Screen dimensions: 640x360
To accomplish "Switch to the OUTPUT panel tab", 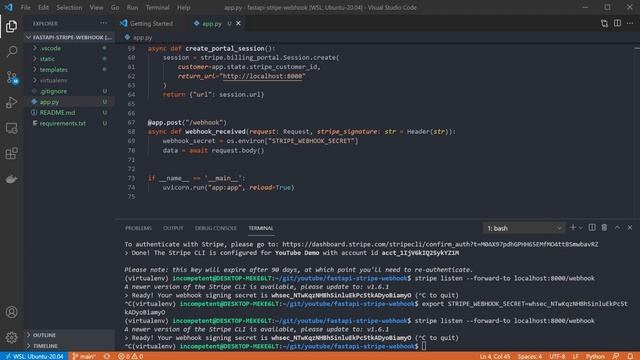I will point(173,228).
